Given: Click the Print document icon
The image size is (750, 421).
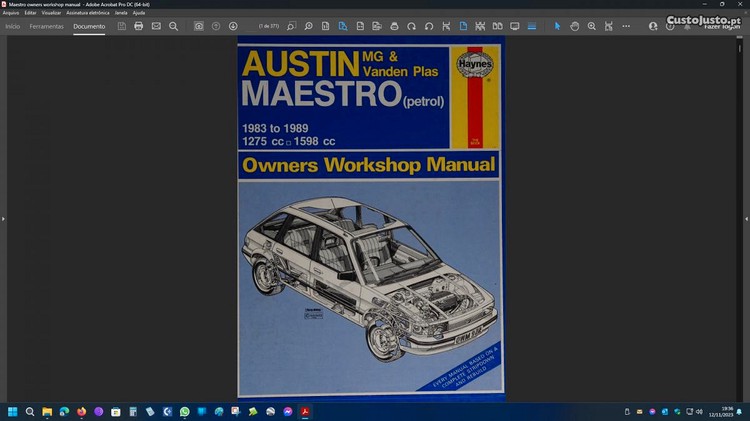Looking at the screenshot, I should click(x=139, y=26).
